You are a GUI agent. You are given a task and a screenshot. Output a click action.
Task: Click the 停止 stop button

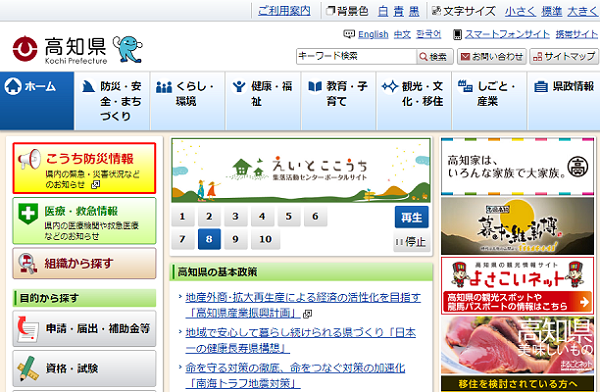pyautogui.click(x=412, y=242)
